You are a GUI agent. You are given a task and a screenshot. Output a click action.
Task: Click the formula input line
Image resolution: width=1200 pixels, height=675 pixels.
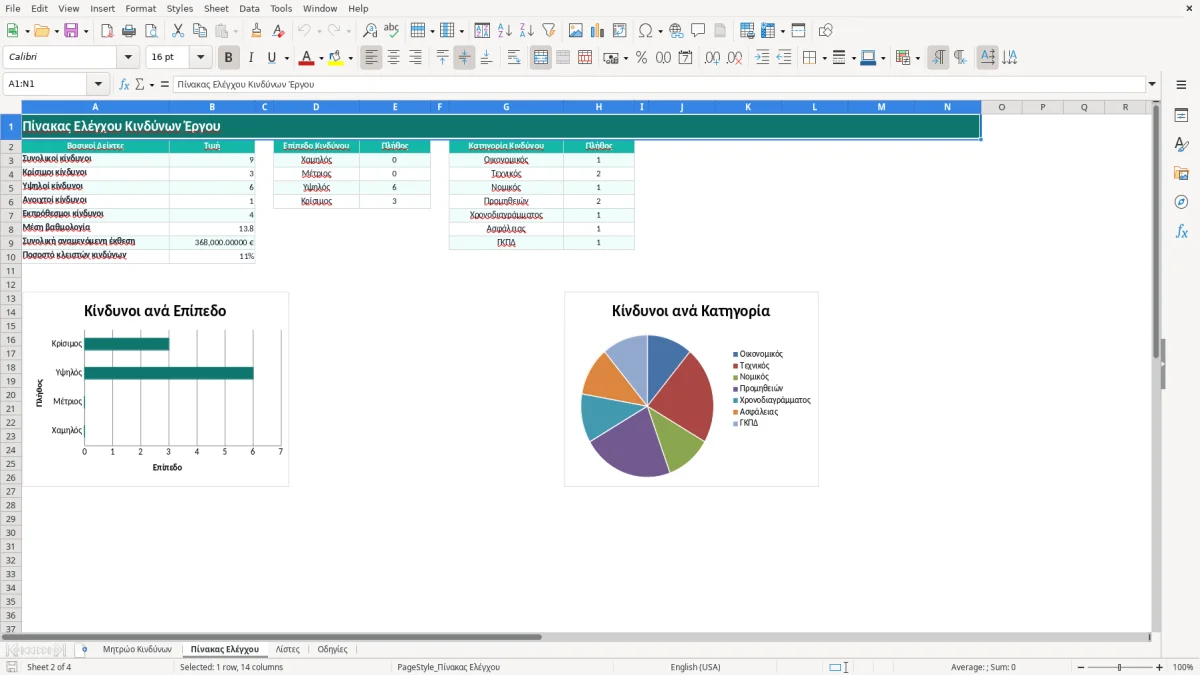(659, 84)
